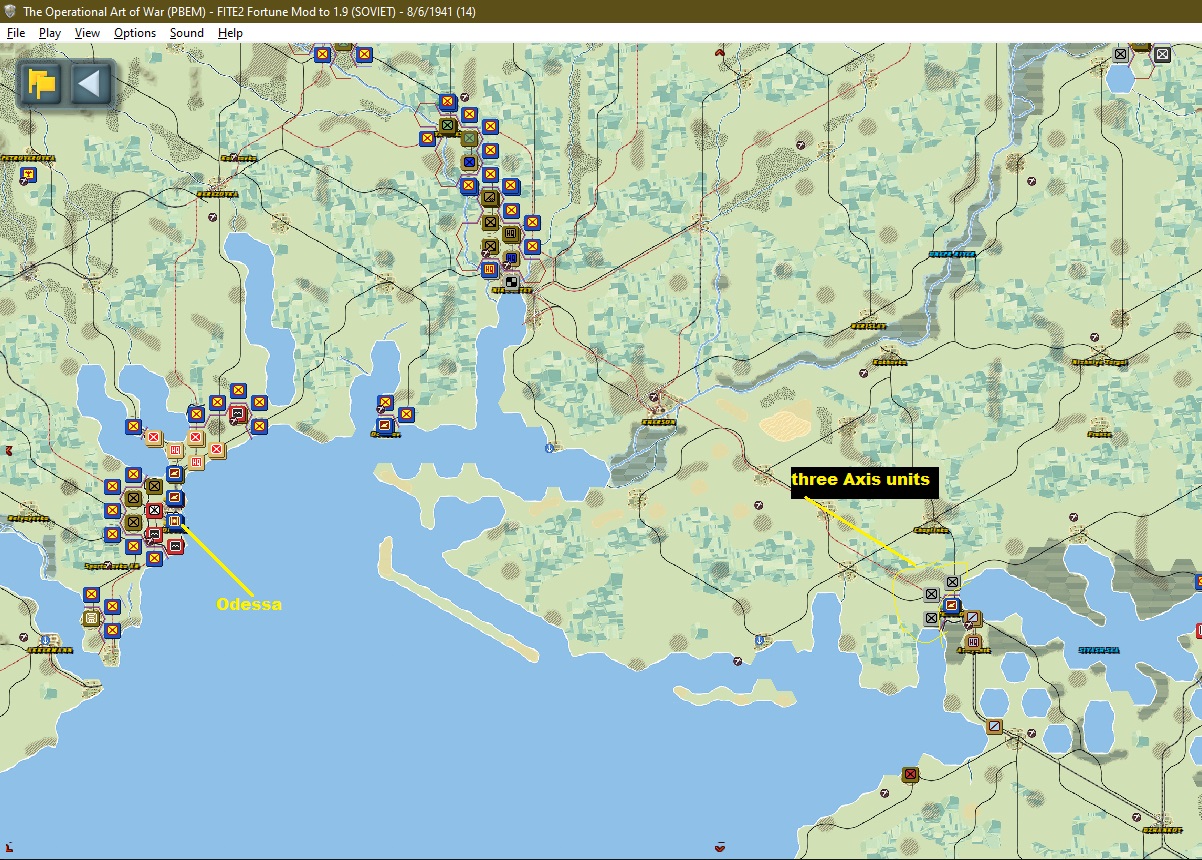Select the tan cavalry counter beside the Perekop airfield
The height and width of the screenshot is (860, 1202).
pos(973,617)
